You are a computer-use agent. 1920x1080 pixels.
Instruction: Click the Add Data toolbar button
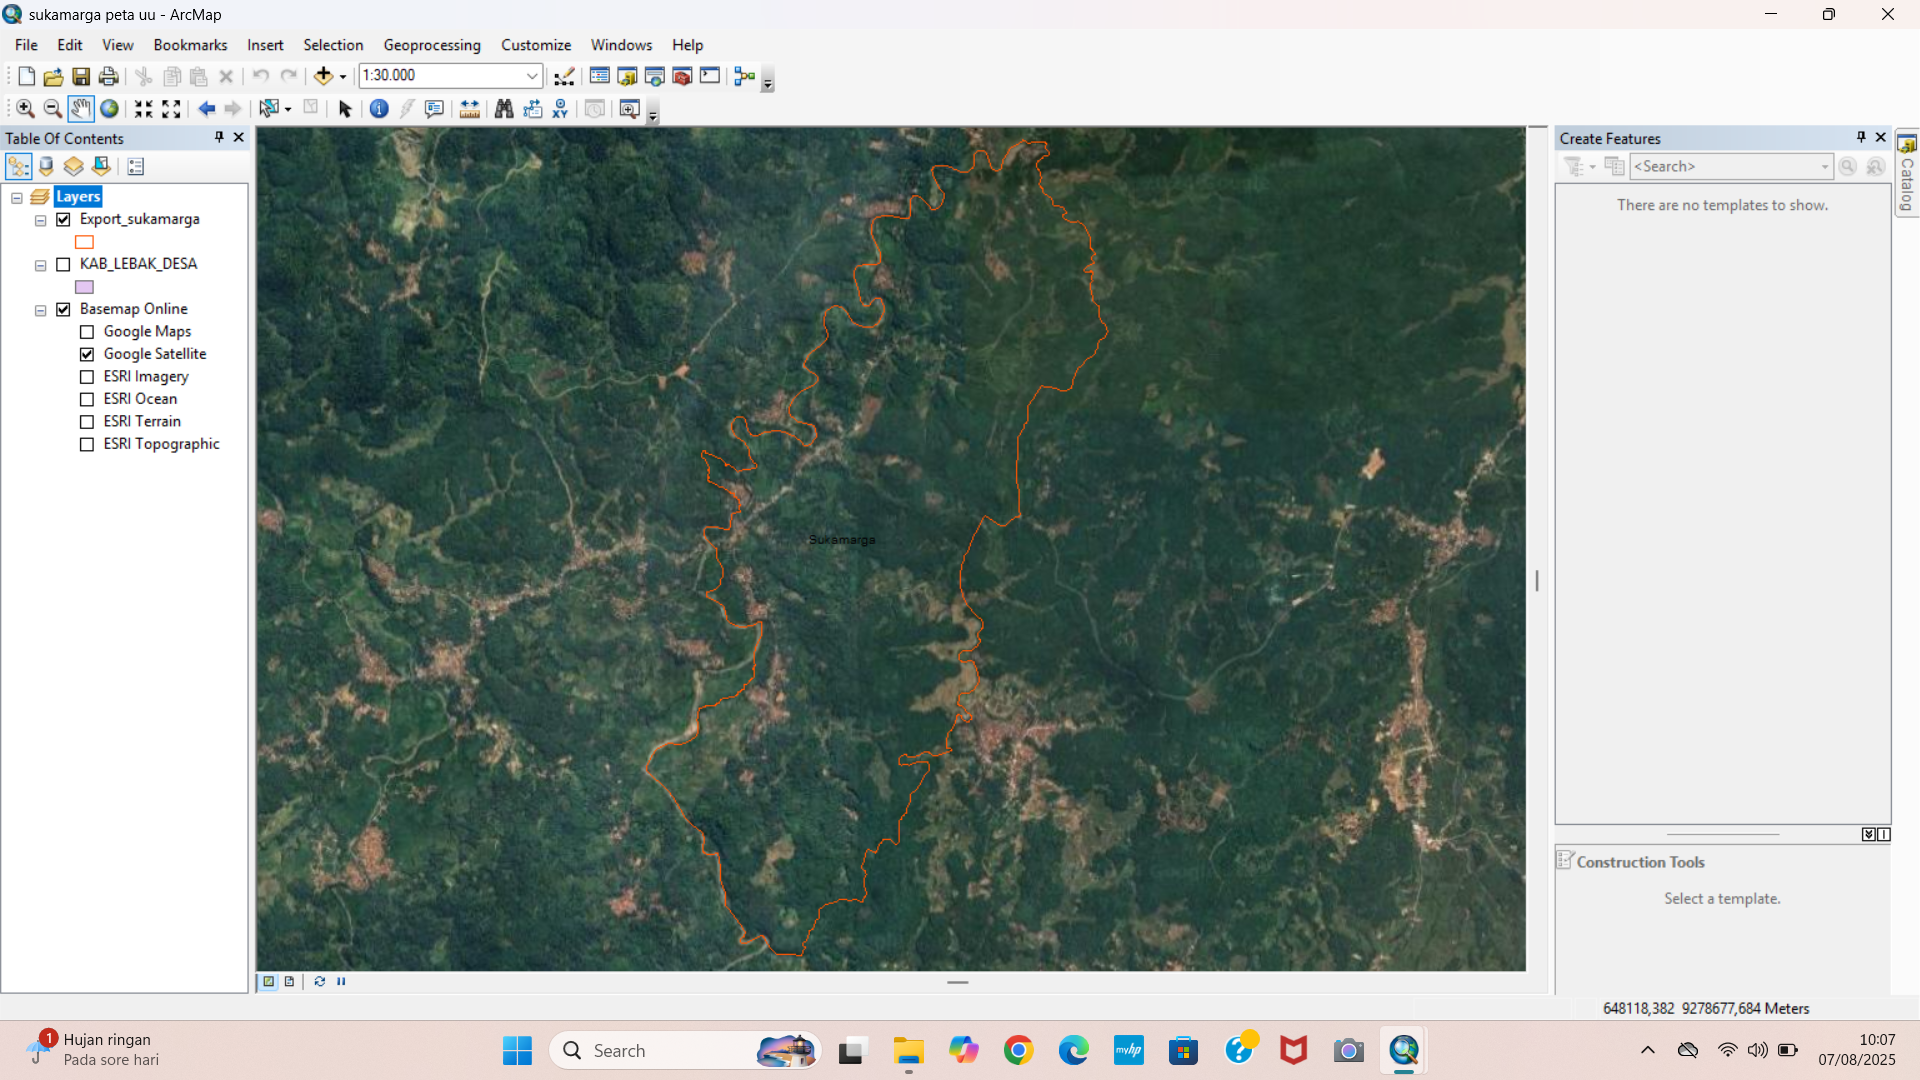(323, 76)
